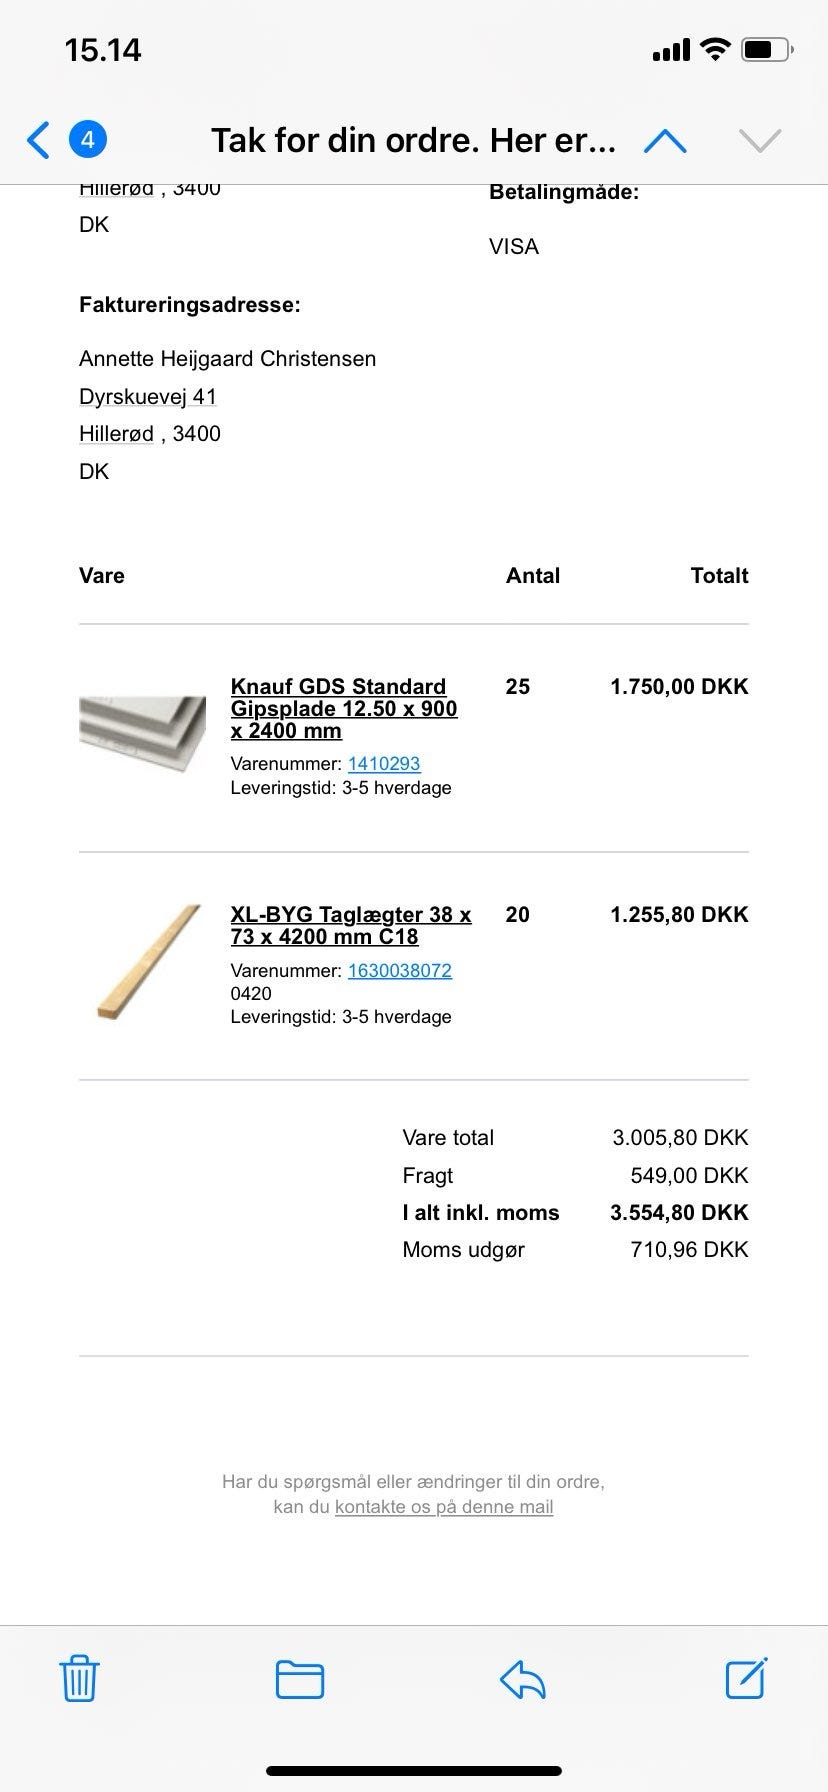
Task: Move email with folder icon
Action: pyautogui.click(x=300, y=1679)
